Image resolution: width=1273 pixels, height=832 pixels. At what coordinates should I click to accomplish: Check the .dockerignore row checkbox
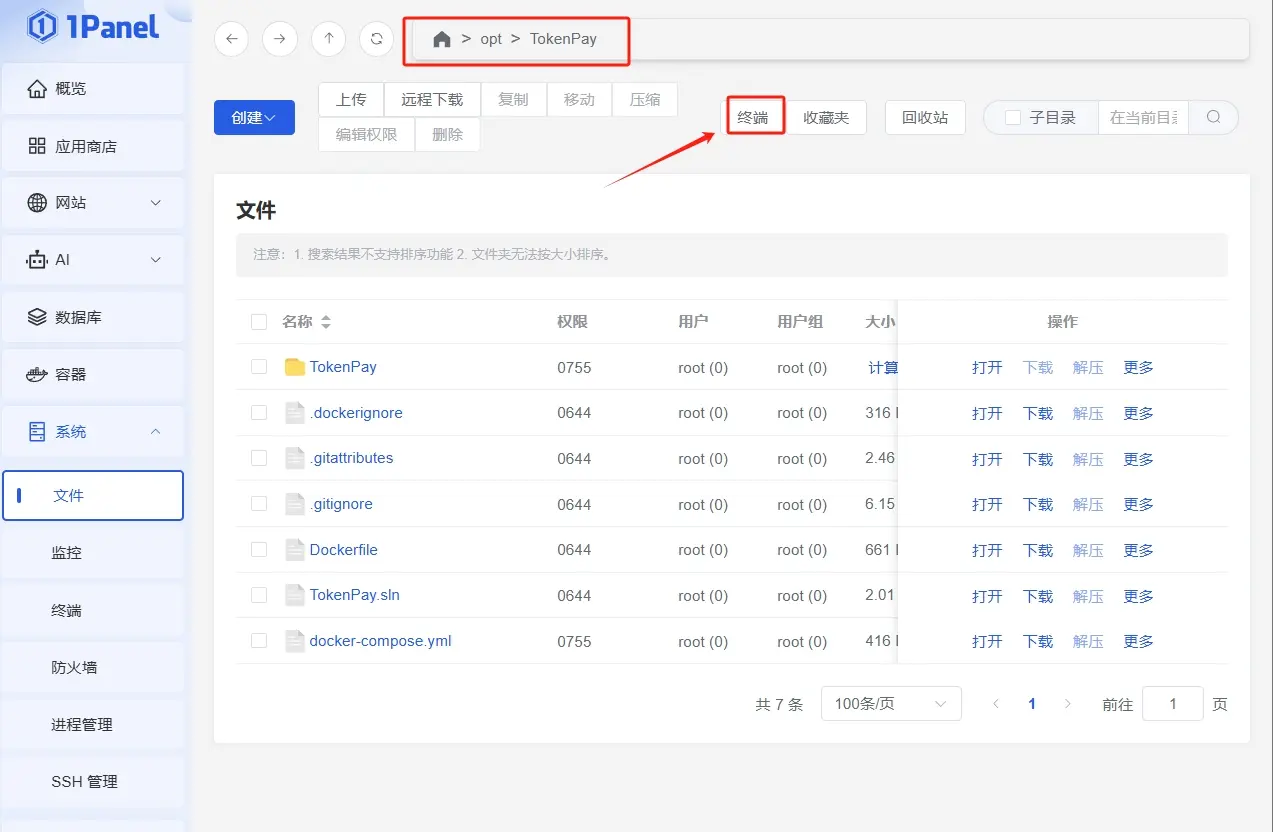click(259, 412)
